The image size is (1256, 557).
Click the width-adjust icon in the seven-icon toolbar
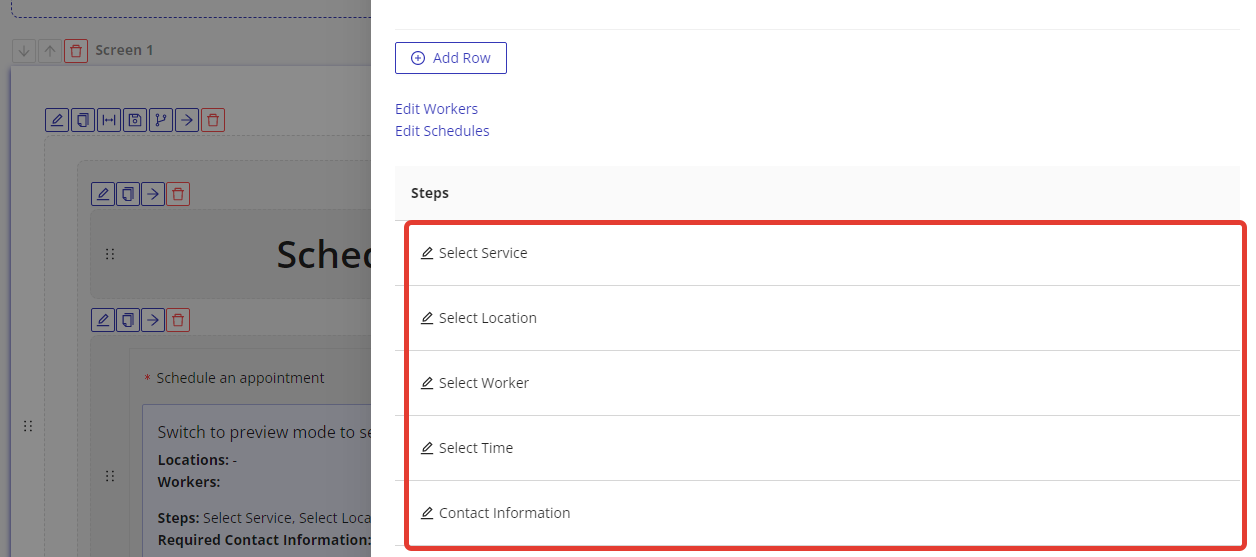click(109, 120)
